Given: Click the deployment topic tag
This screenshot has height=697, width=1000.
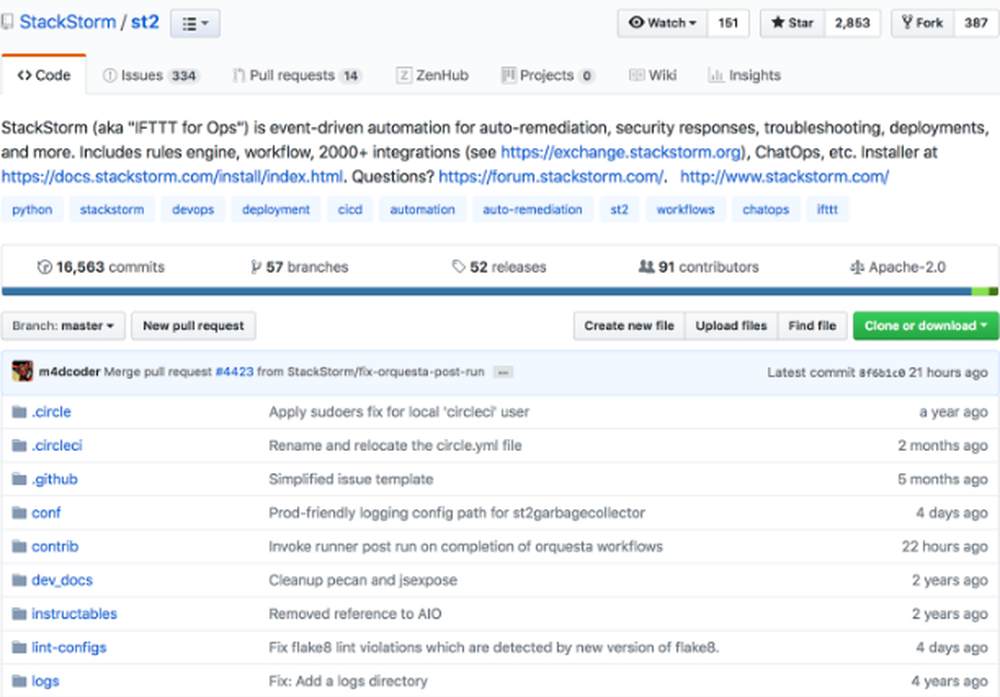Looking at the screenshot, I should point(276,210).
